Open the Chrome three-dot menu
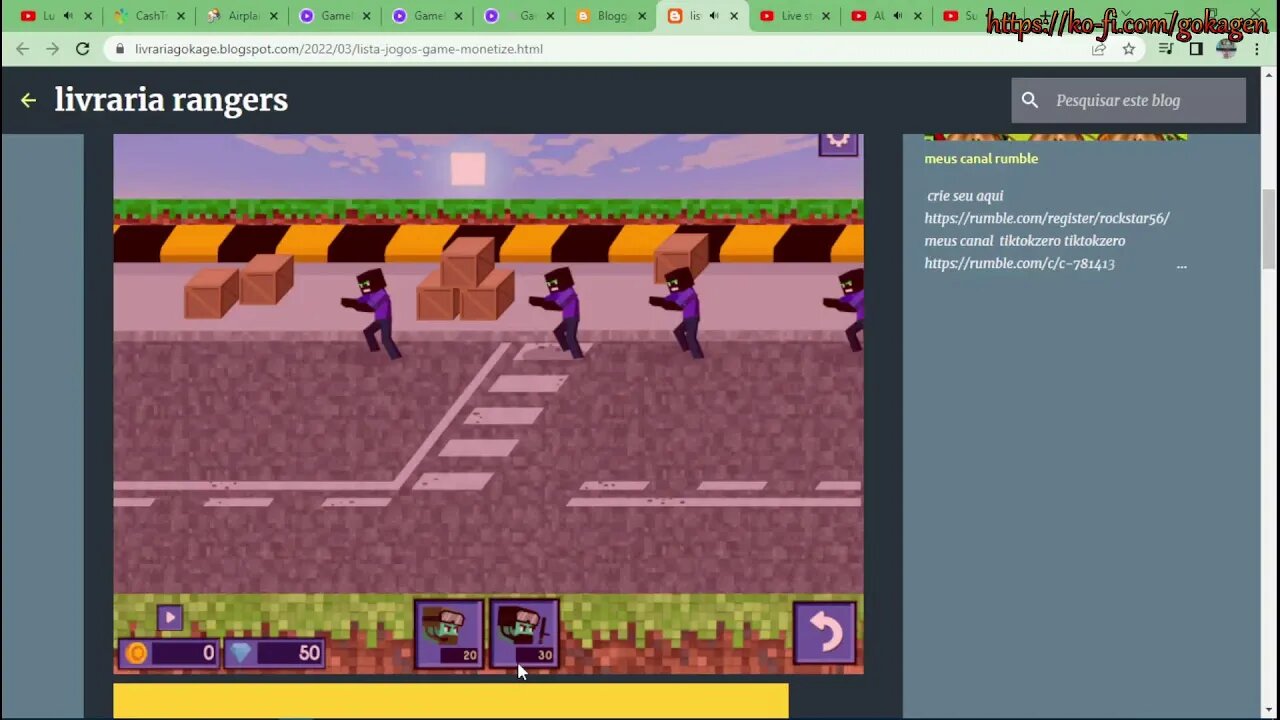1280x720 pixels. [1257, 49]
